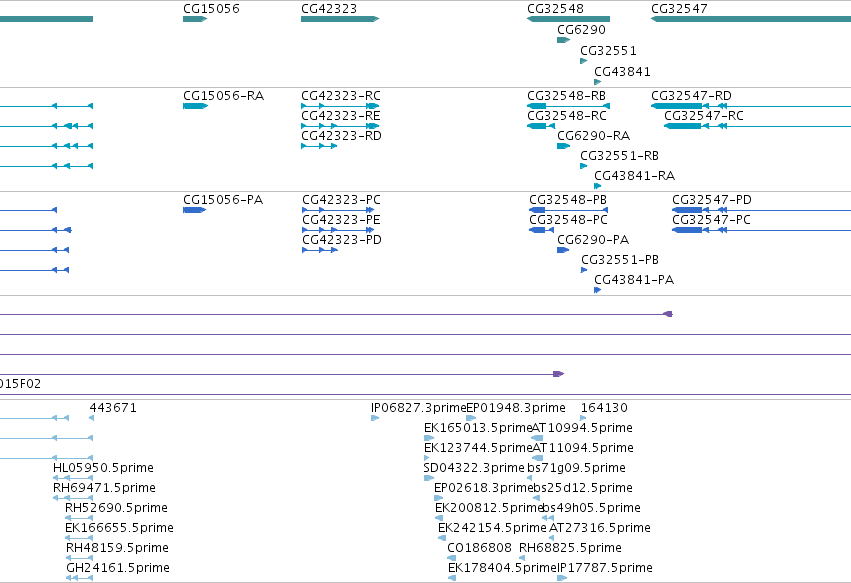Click the CG42323 gene bar
The width and height of the screenshot is (851, 583).
[340, 19]
